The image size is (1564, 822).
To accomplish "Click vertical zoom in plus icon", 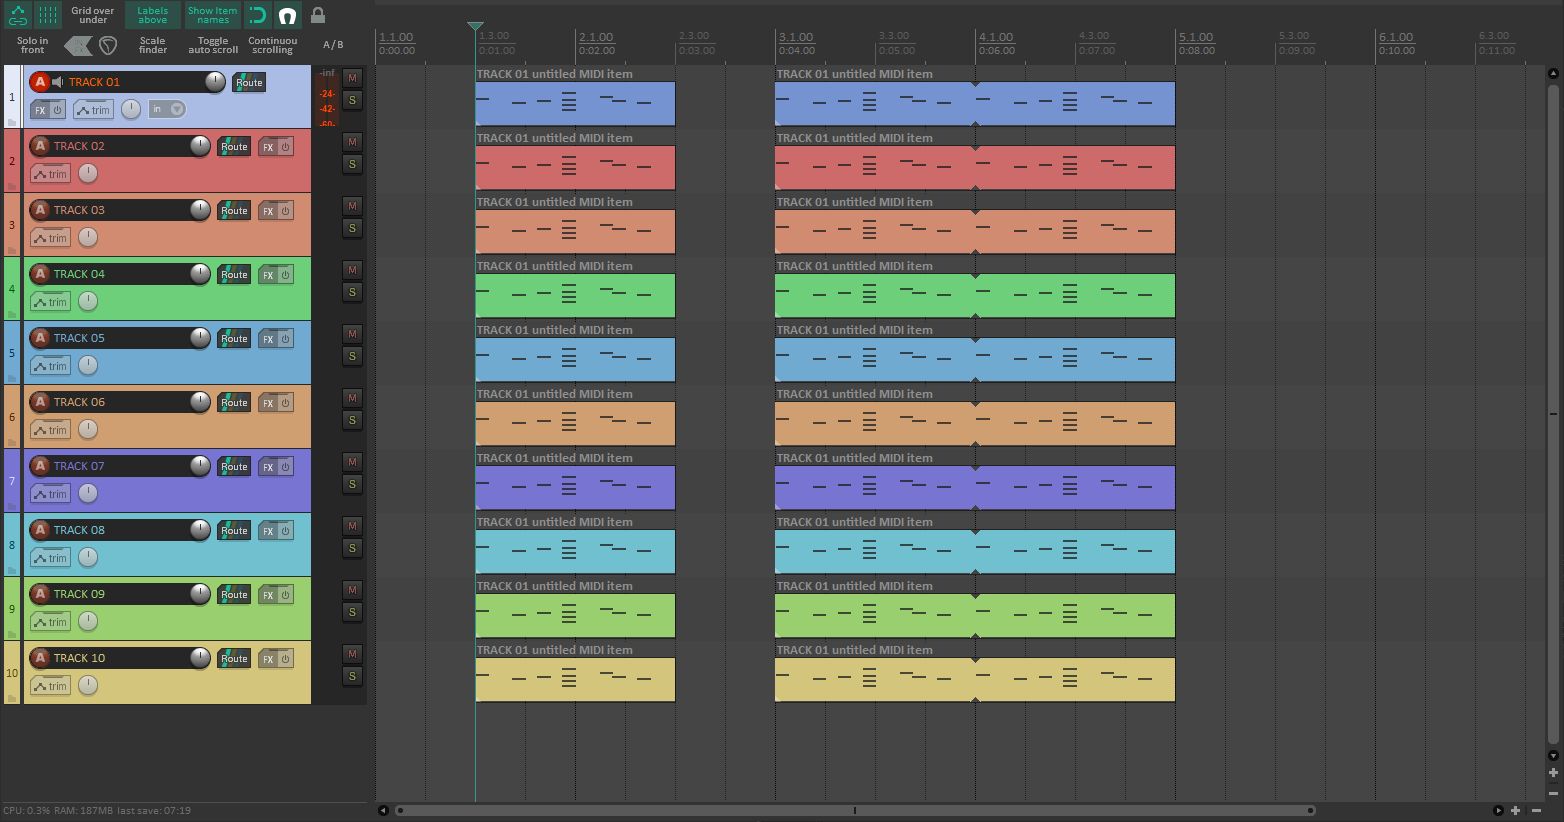I will (1553, 773).
